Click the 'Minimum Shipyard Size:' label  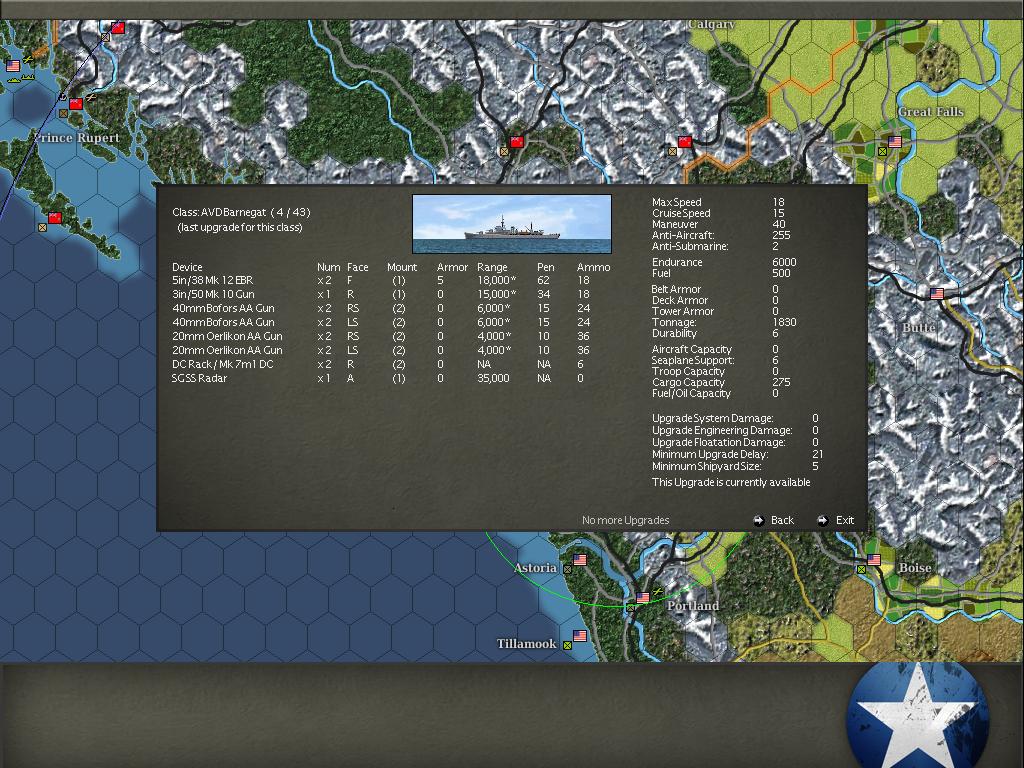(707, 466)
